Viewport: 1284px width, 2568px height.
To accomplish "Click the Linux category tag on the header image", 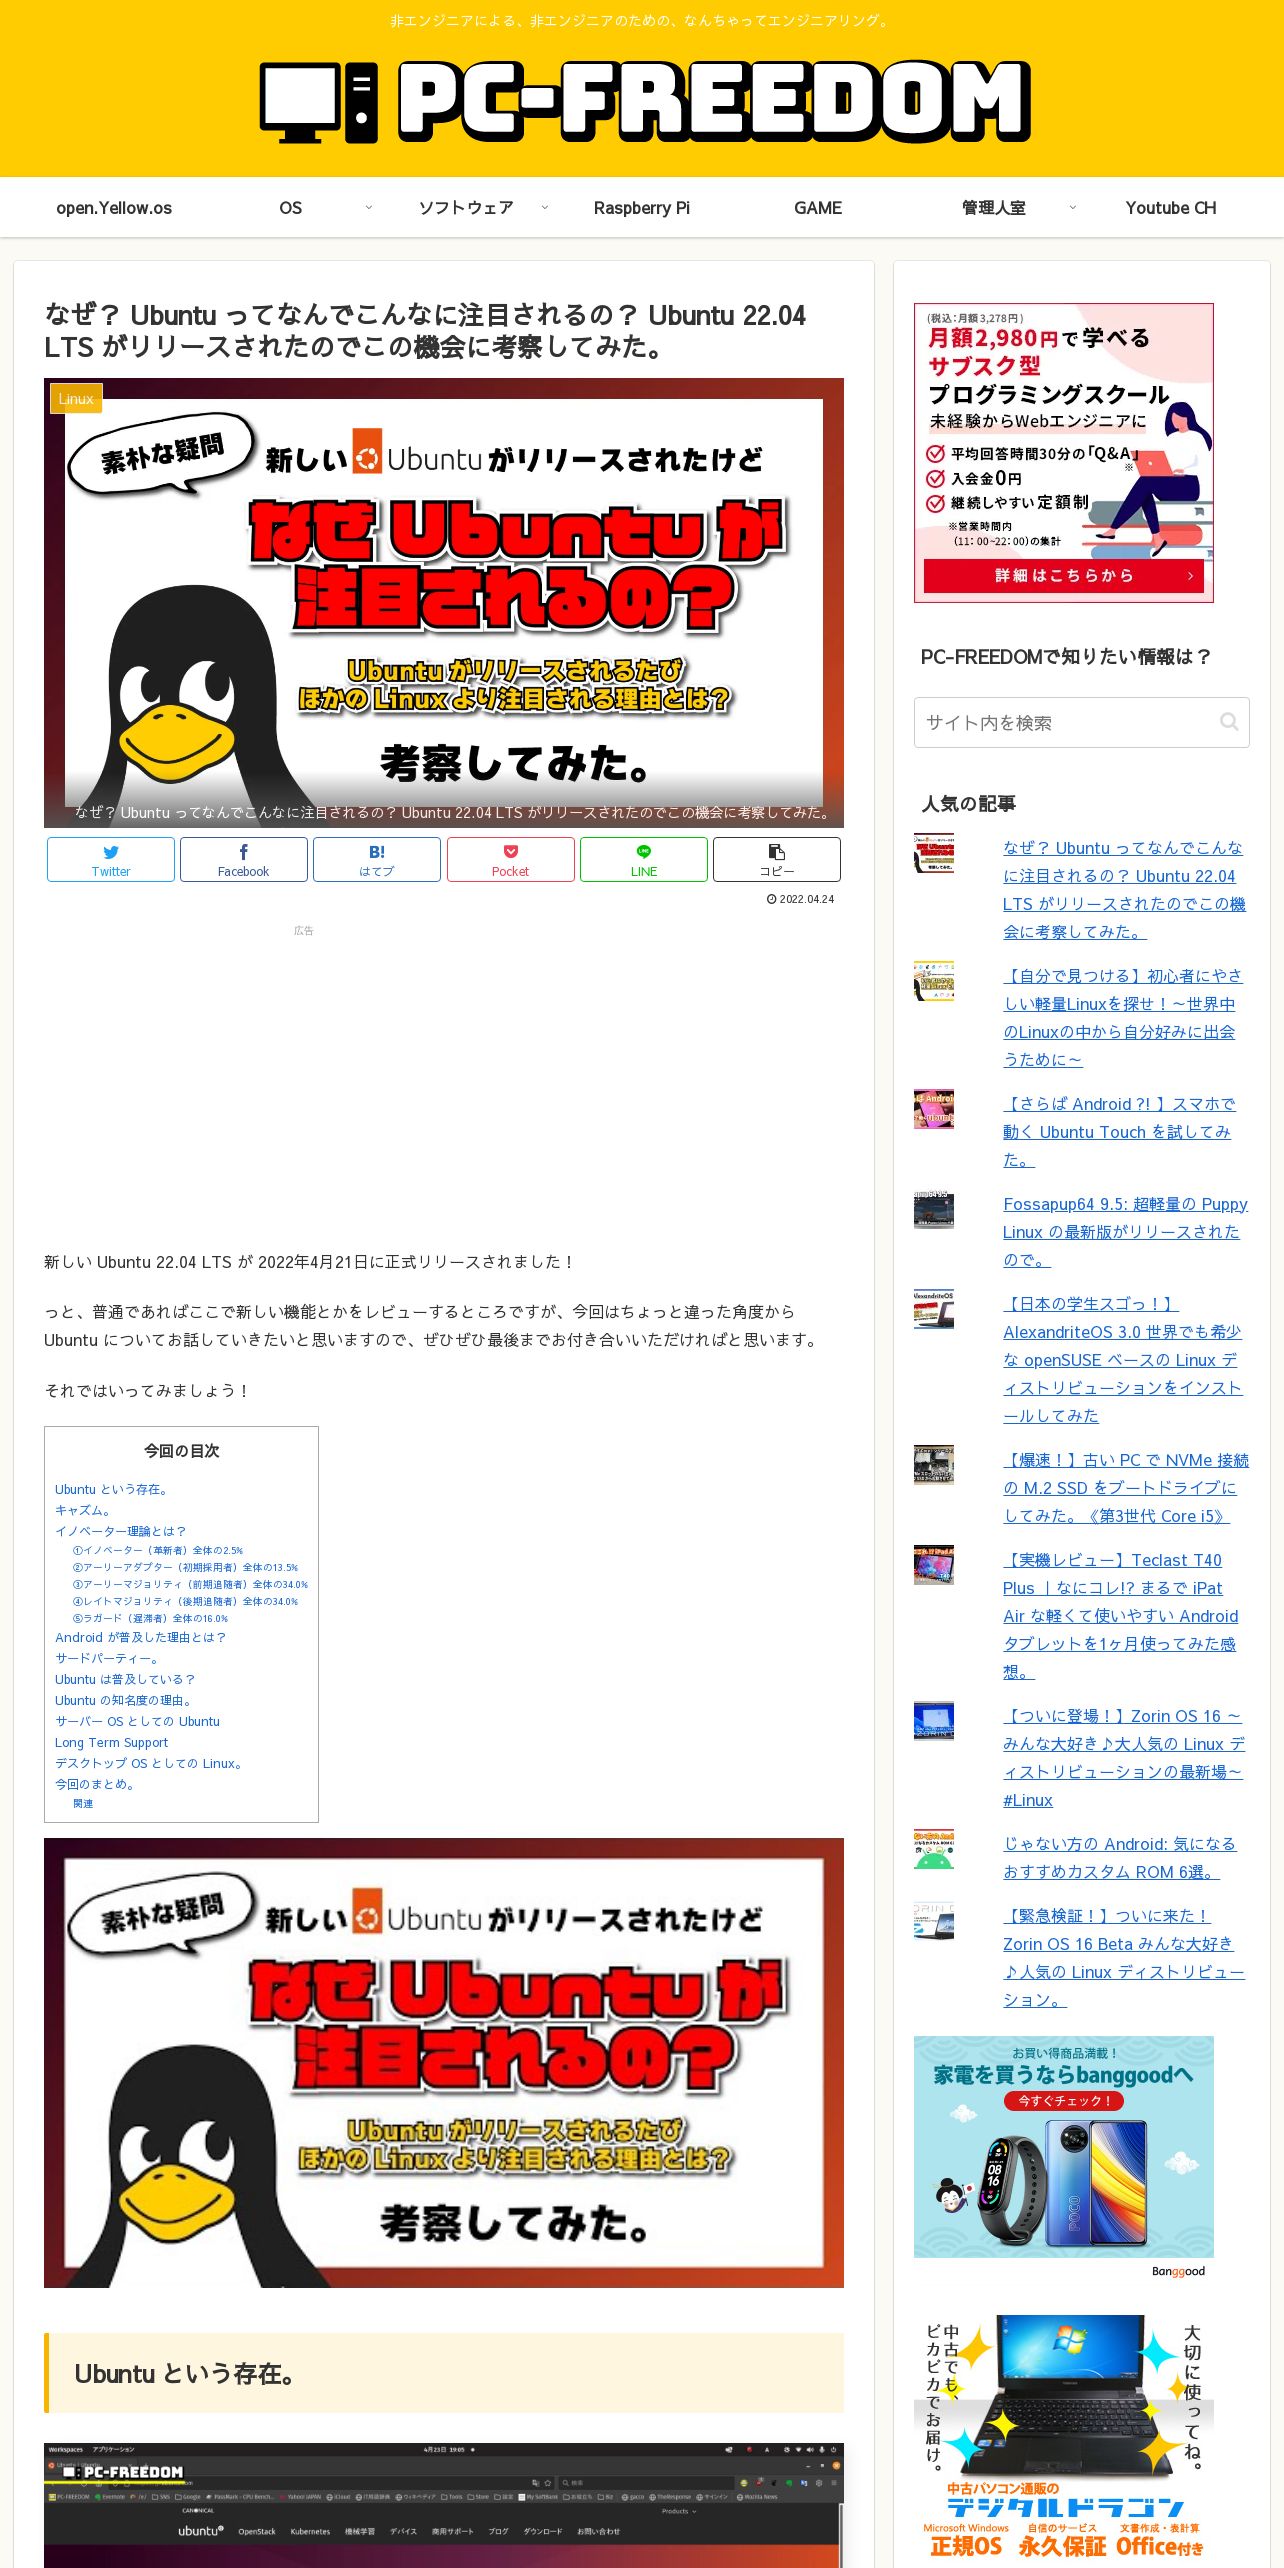I will coord(76,398).
